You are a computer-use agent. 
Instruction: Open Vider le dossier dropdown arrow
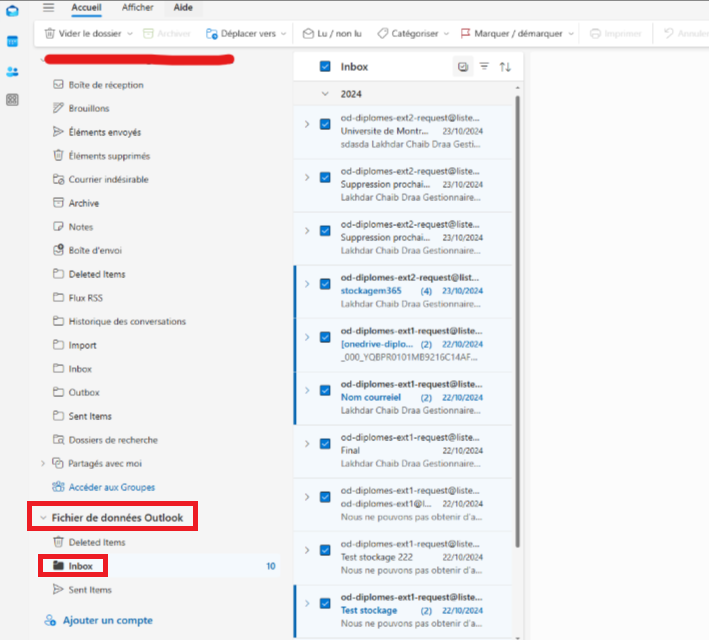pos(130,33)
